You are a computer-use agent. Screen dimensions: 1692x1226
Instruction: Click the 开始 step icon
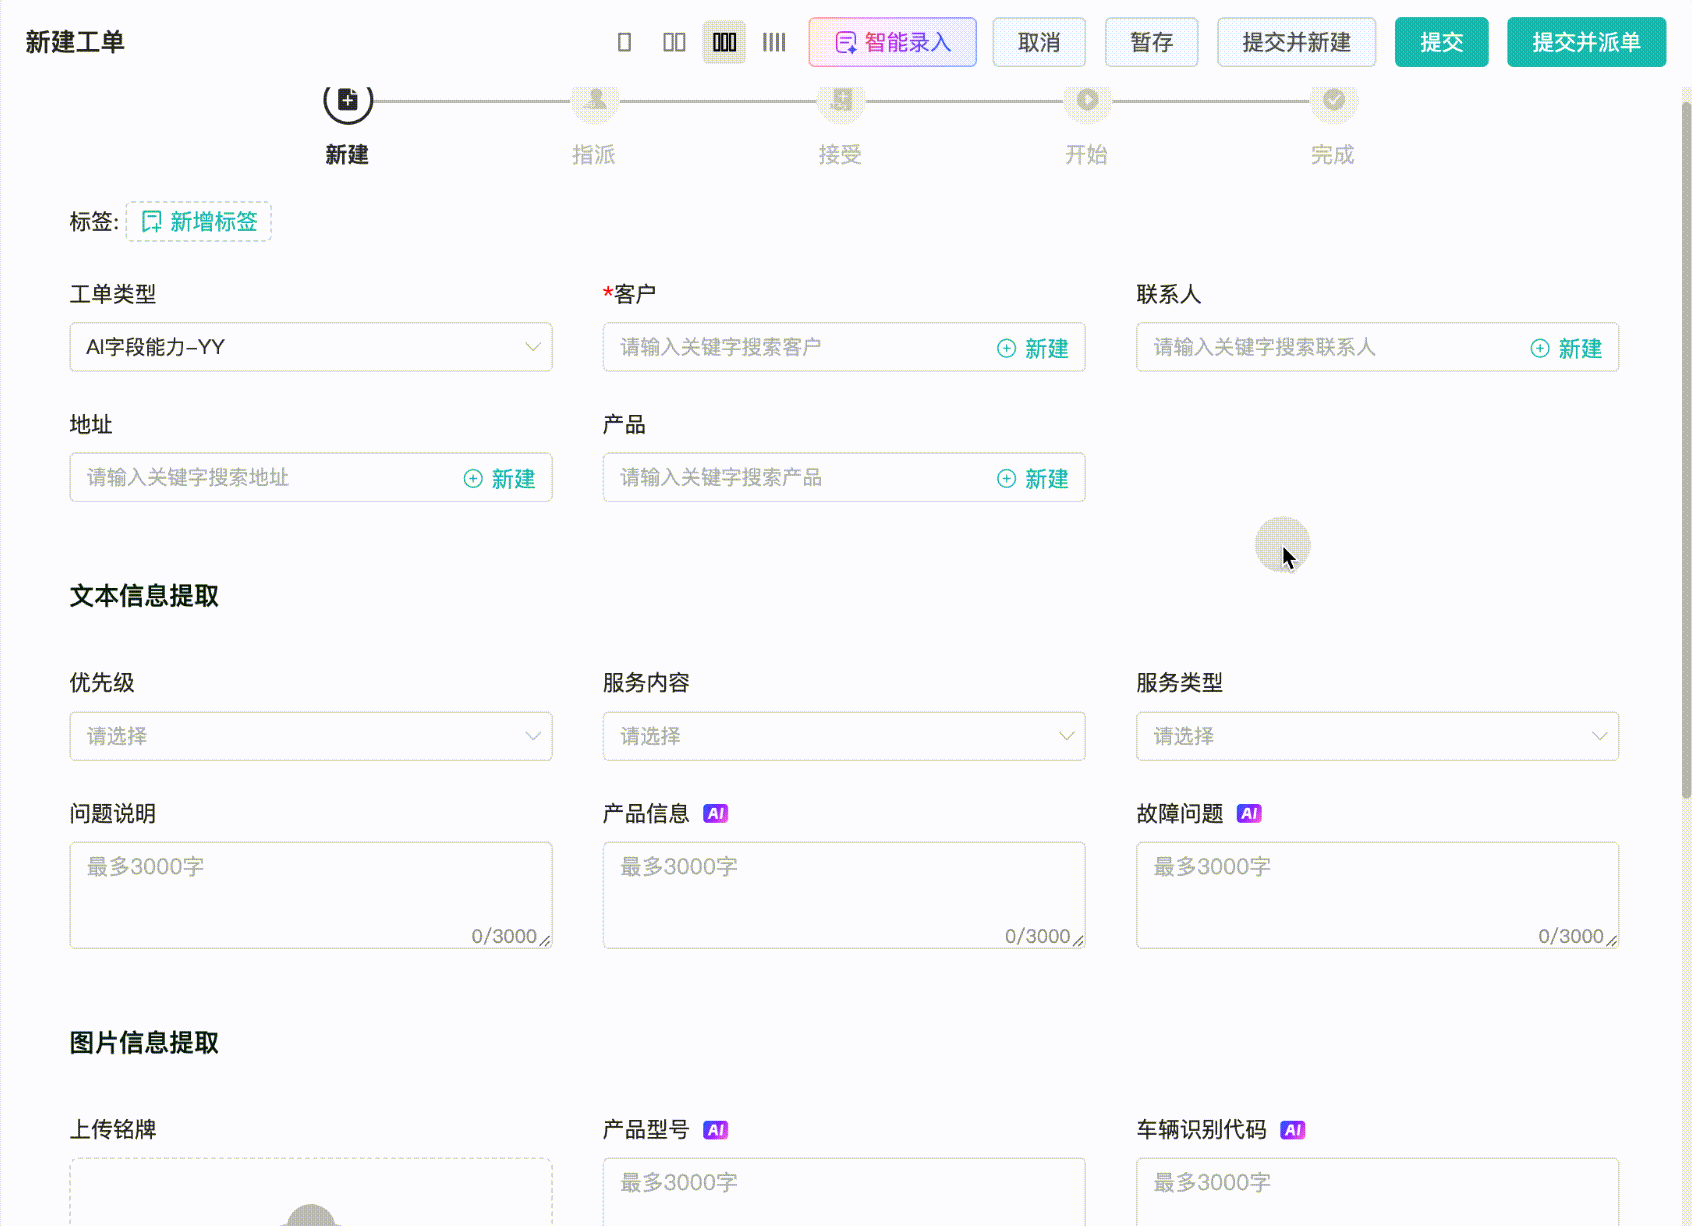pos(1087,100)
